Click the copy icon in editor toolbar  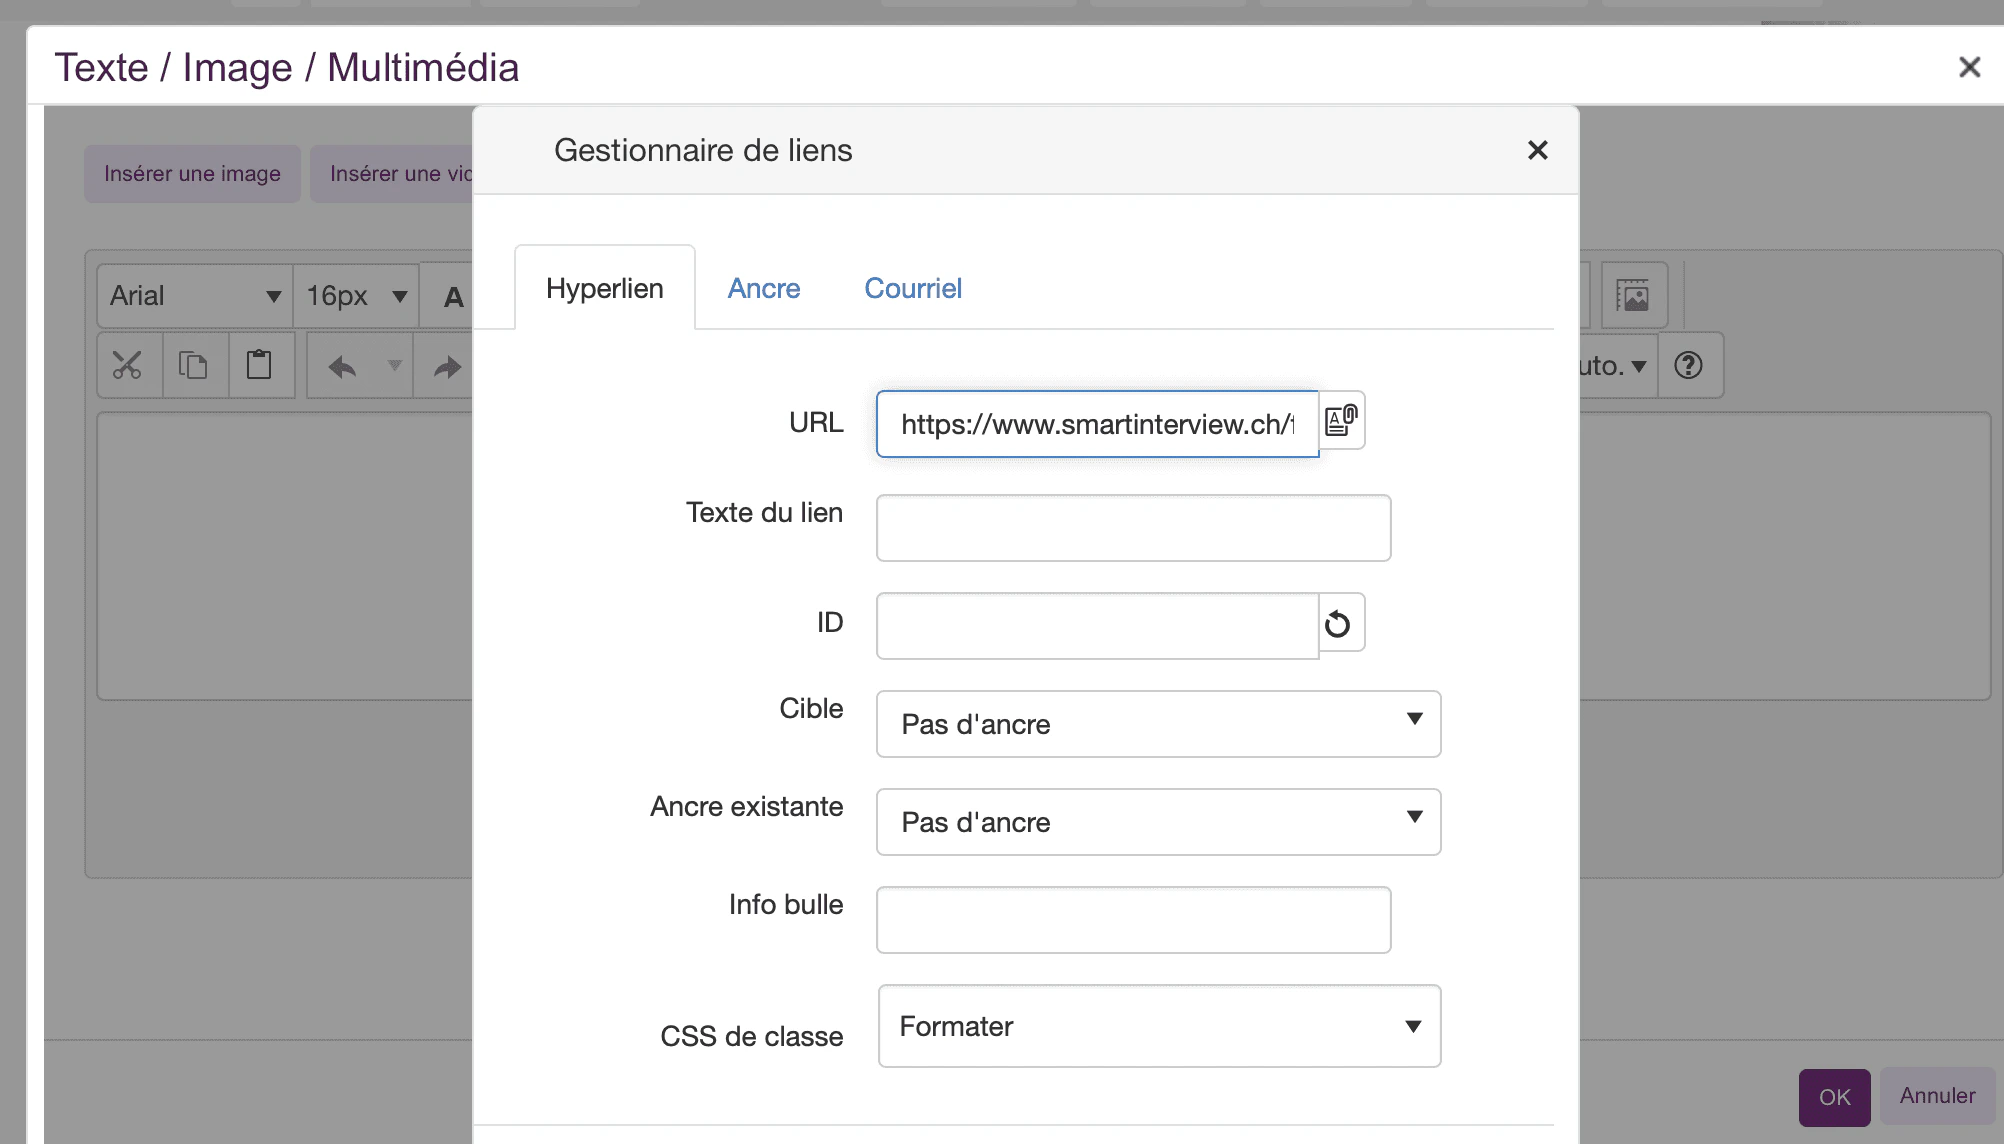[193, 366]
